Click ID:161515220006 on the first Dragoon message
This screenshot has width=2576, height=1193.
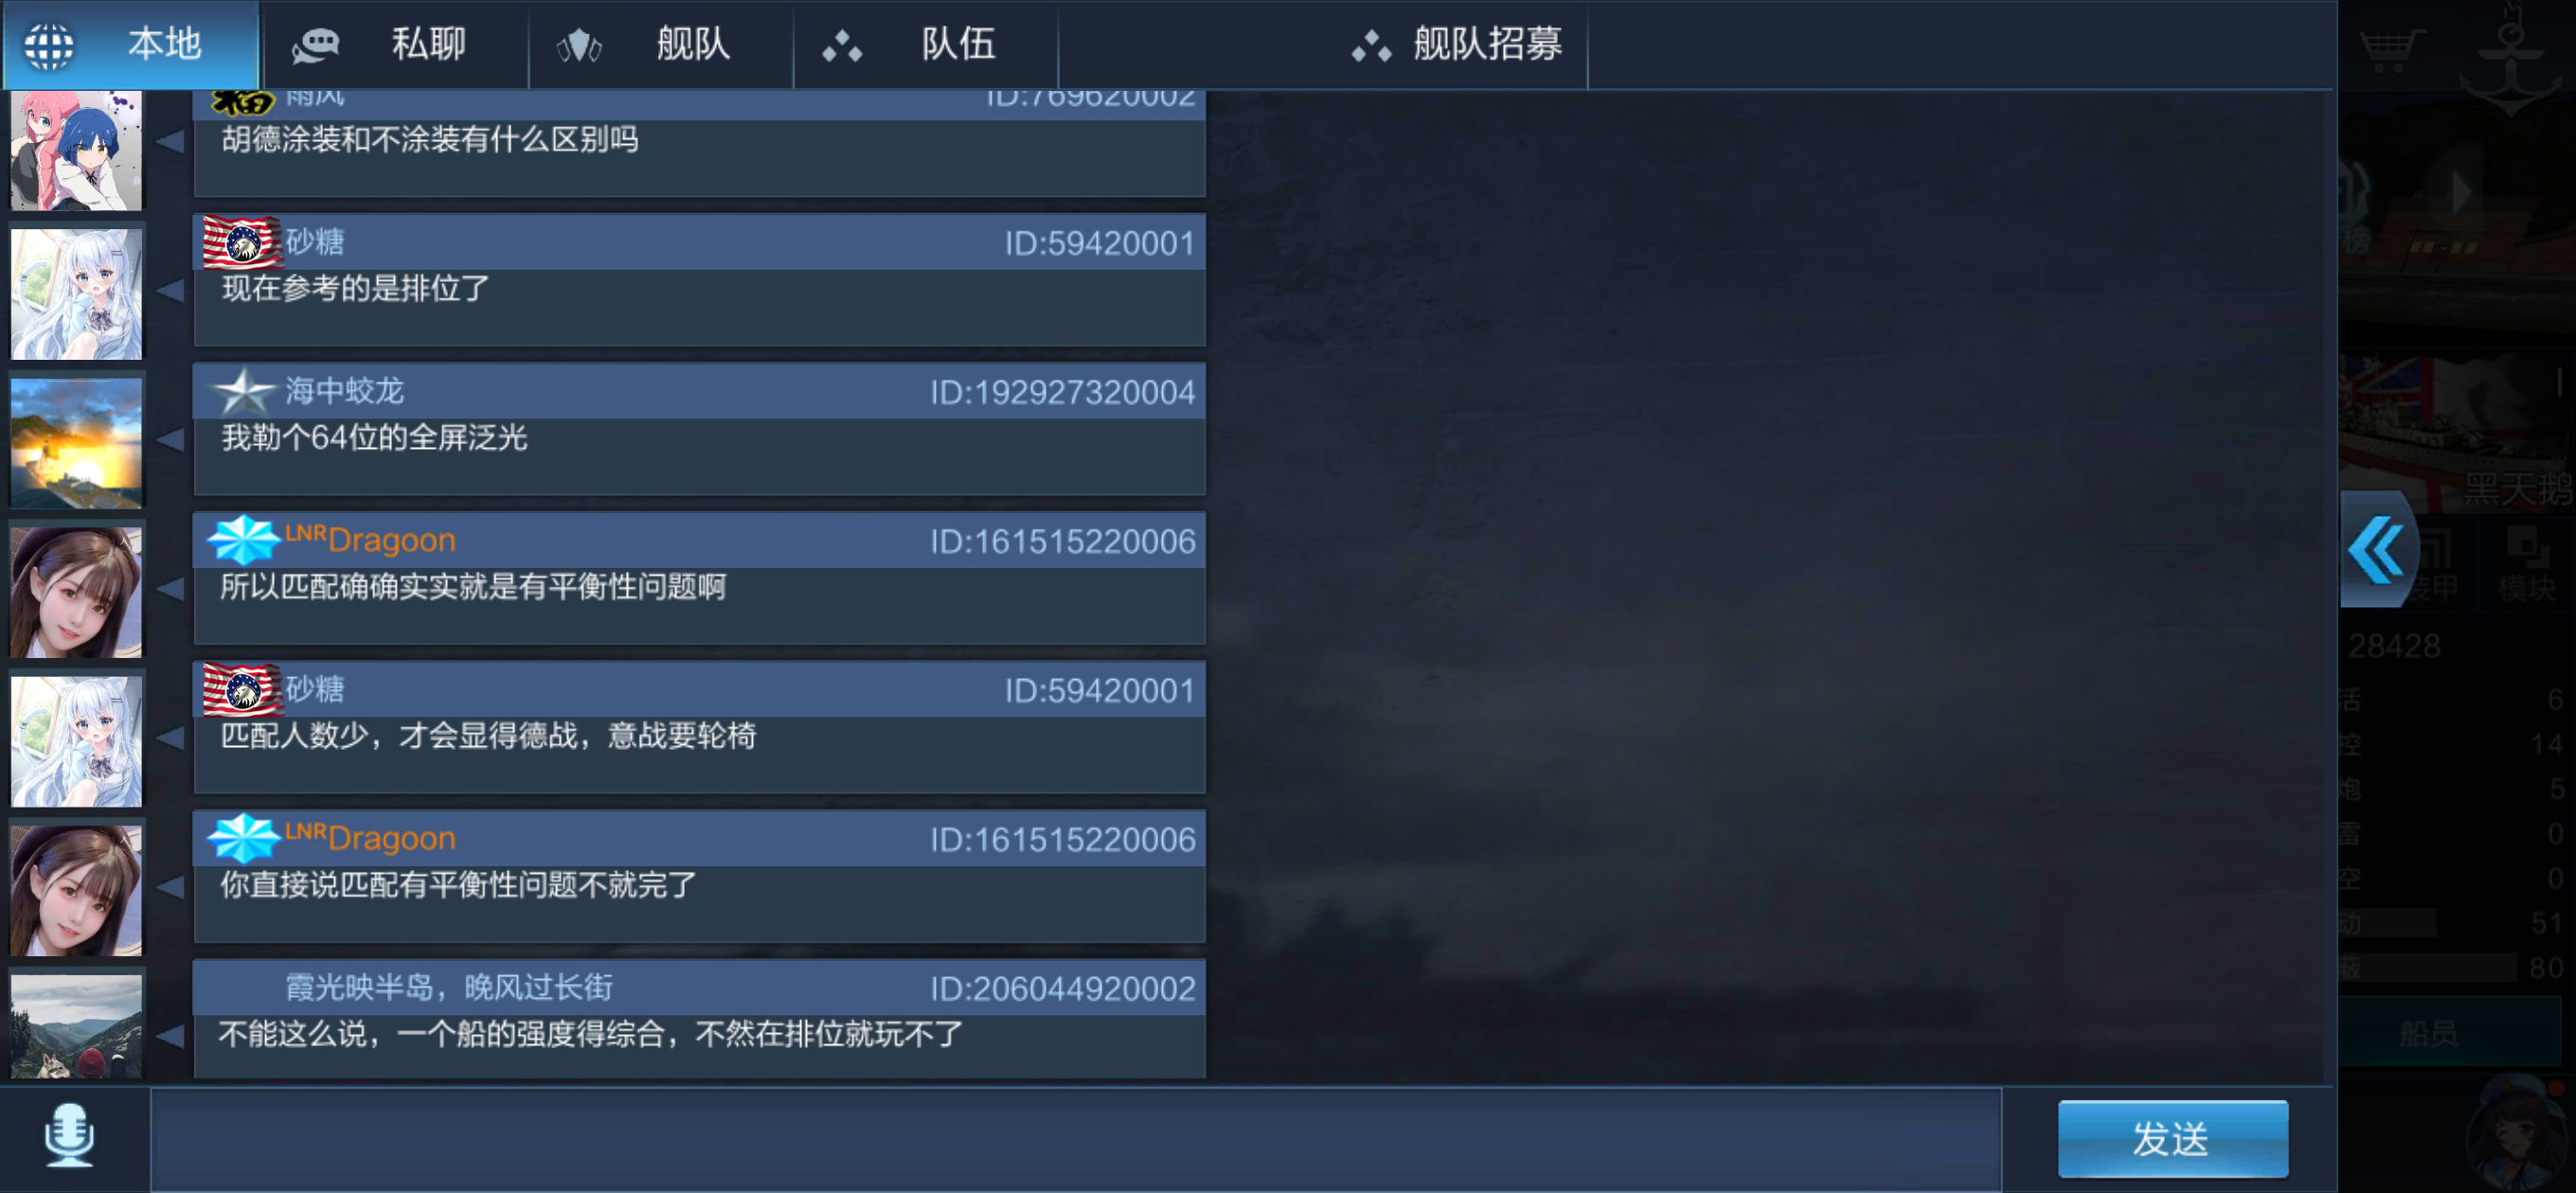click(1062, 541)
